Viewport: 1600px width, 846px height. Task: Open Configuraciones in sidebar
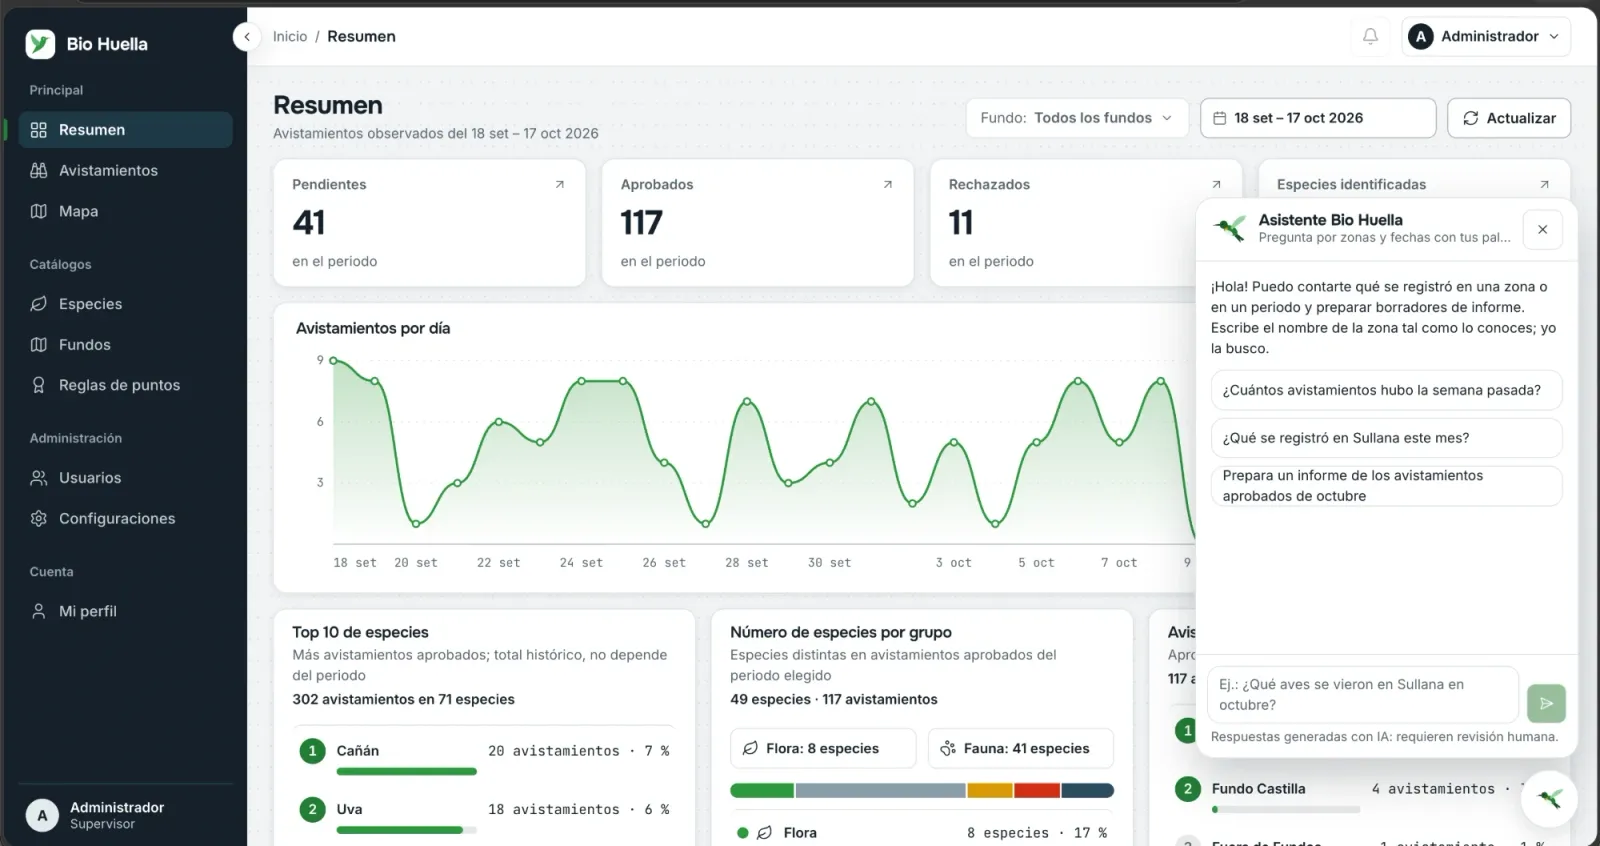[125, 518]
